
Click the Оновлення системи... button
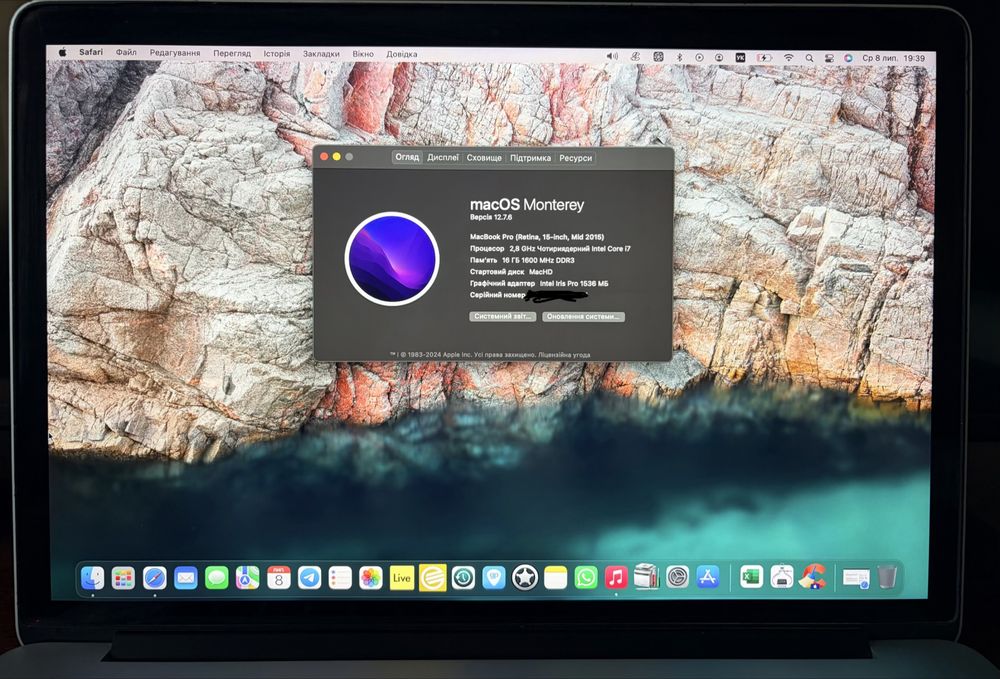583,316
